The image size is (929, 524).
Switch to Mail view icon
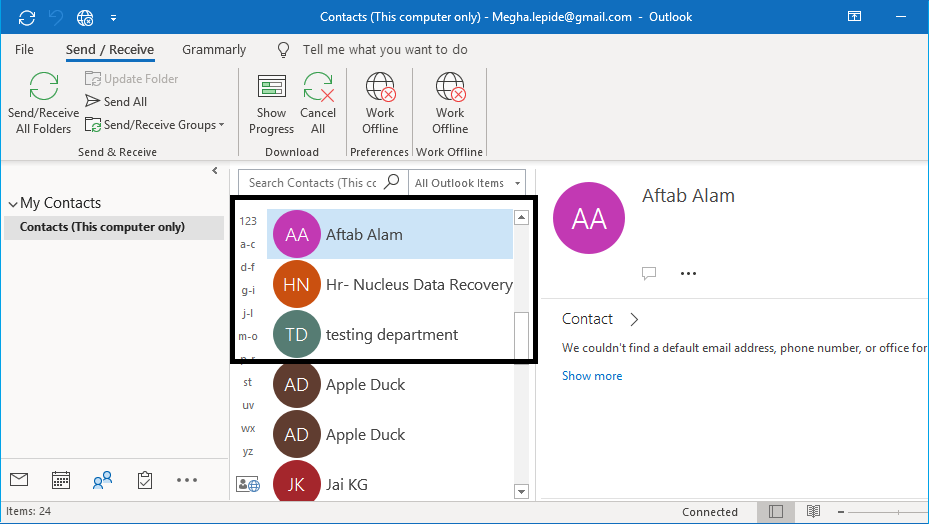(19, 480)
